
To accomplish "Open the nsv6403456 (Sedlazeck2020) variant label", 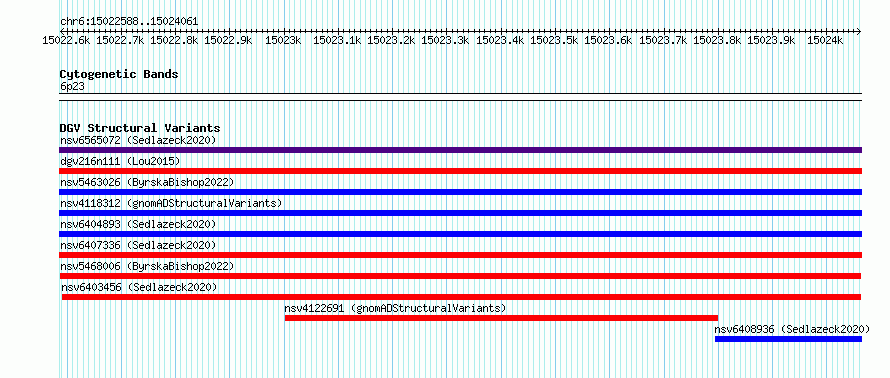I will 139,287.
